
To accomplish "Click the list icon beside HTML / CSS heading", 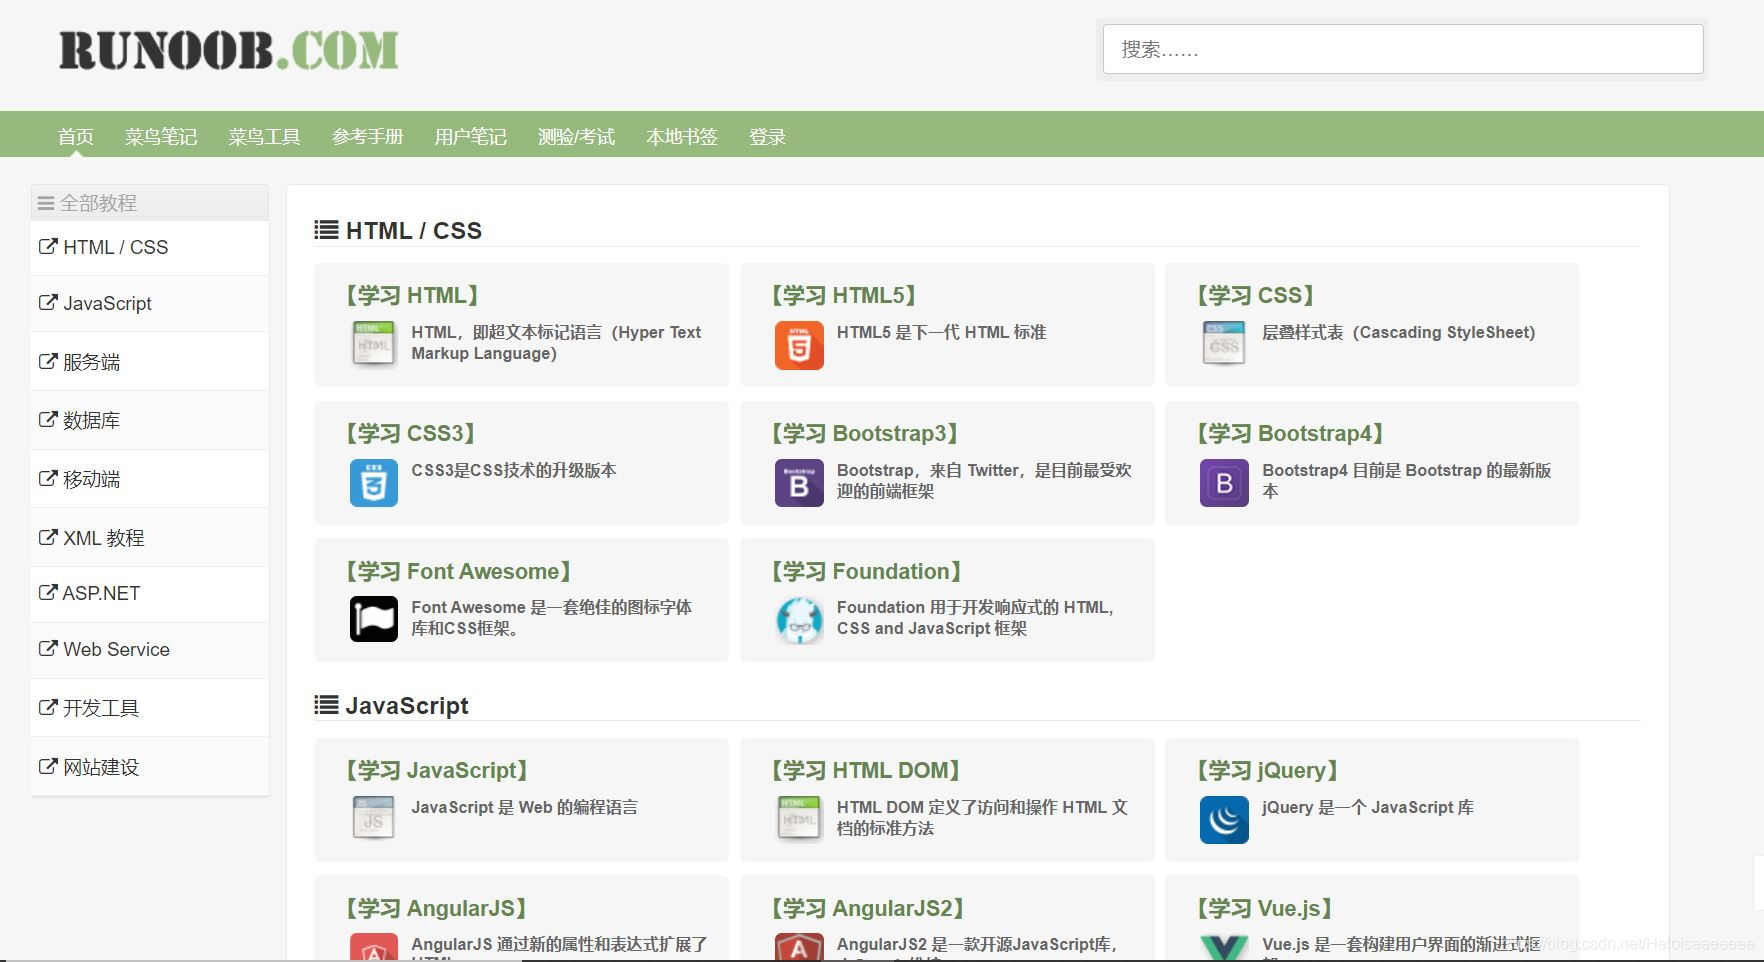I will click(326, 230).
